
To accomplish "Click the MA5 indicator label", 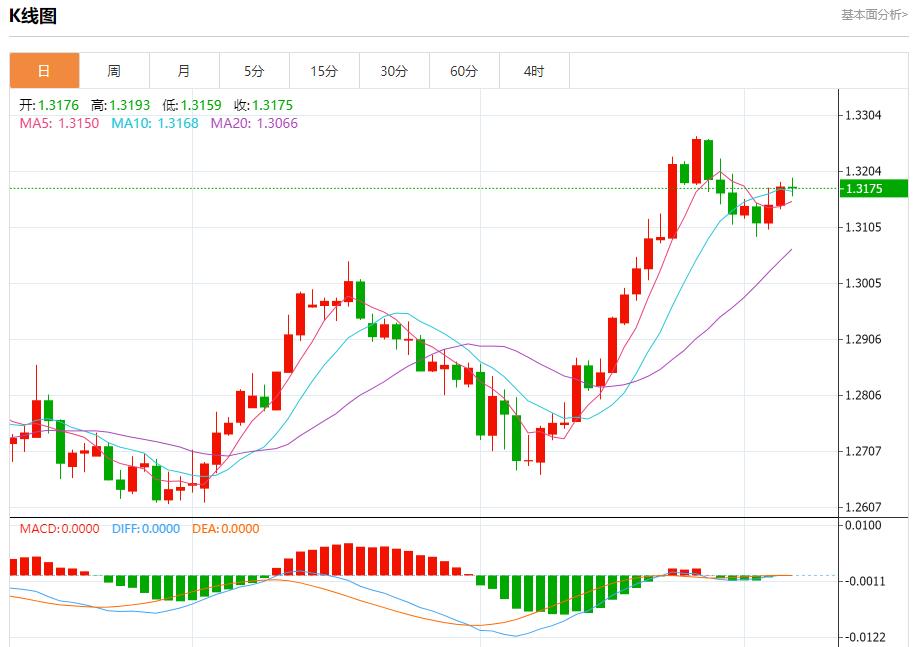I will click(59, 123).
